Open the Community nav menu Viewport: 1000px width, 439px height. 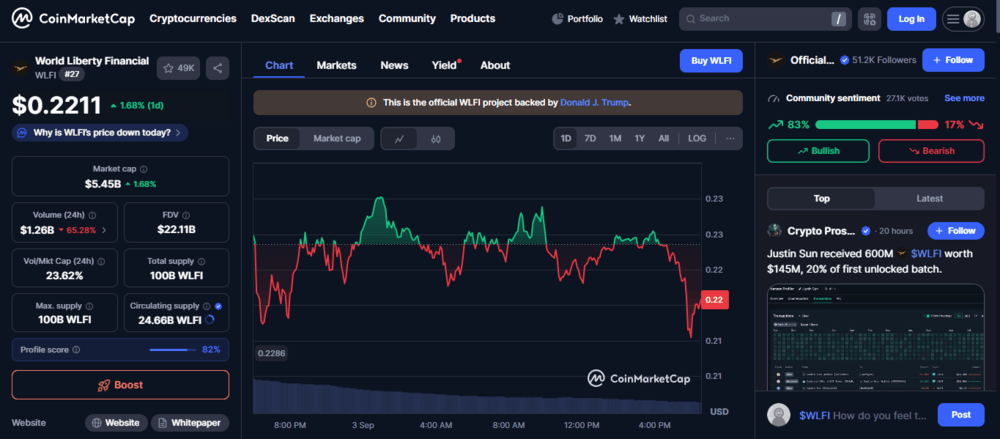(407, 19)
